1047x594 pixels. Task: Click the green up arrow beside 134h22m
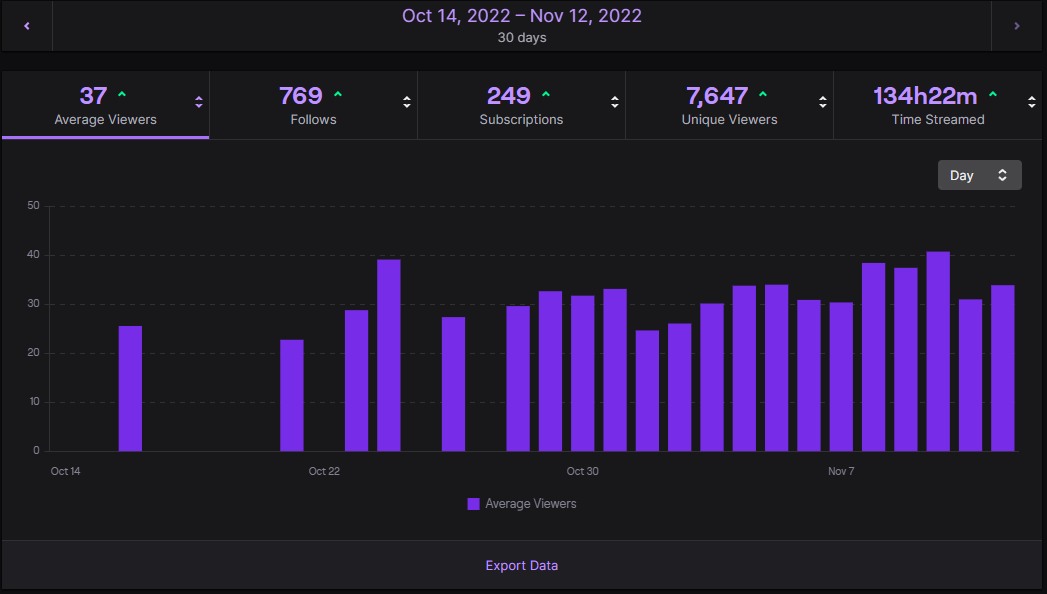(993, 95)
